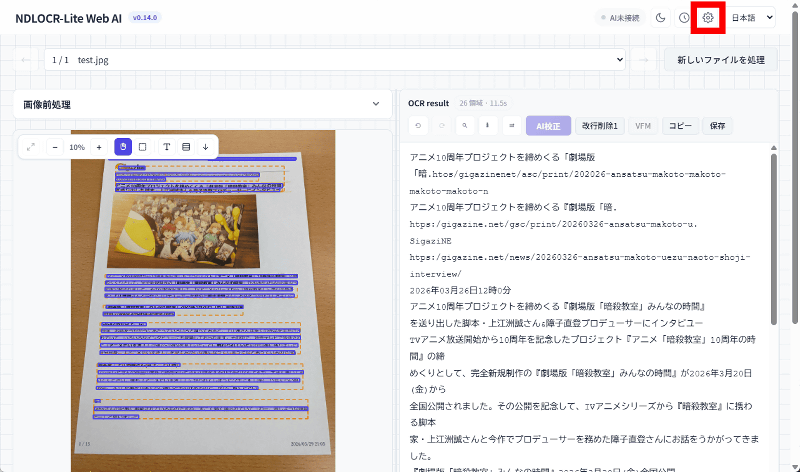Click the text T tool icon
The width and height of the screenshot is (800, 472).
pyautogui.click(x=166, y=147)
